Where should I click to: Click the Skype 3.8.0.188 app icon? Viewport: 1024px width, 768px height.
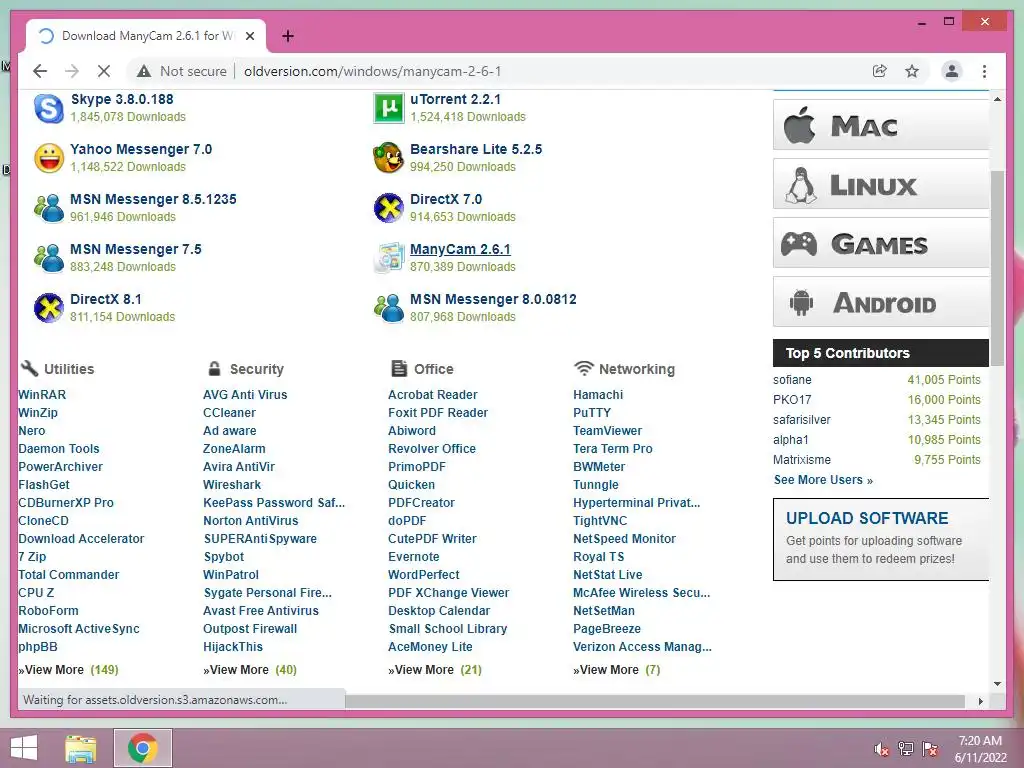click(49, 108)
